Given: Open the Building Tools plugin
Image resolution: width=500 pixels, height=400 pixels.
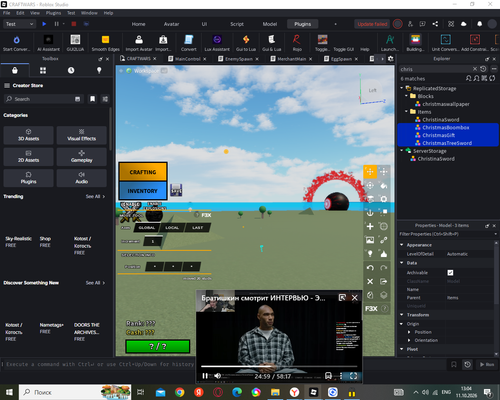Looking at the screenshot, I should point(415,43).
